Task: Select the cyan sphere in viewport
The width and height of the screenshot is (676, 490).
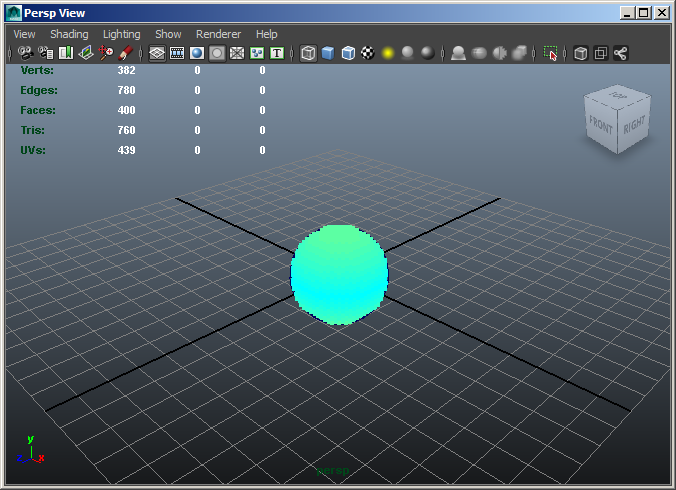Action: point(339,275)
